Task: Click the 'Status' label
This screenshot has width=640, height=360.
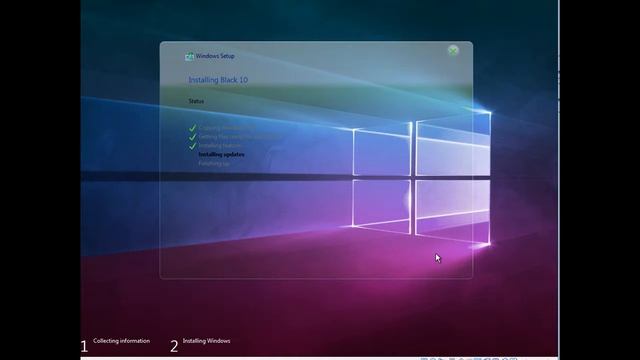Action: coord(196,101)
